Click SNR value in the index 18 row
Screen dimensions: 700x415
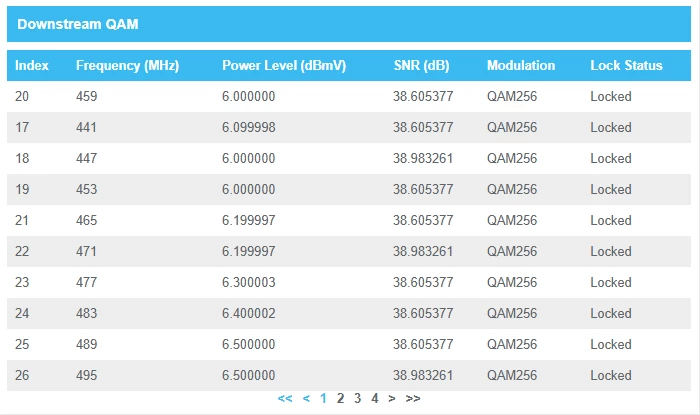click(x=423, y=158)
